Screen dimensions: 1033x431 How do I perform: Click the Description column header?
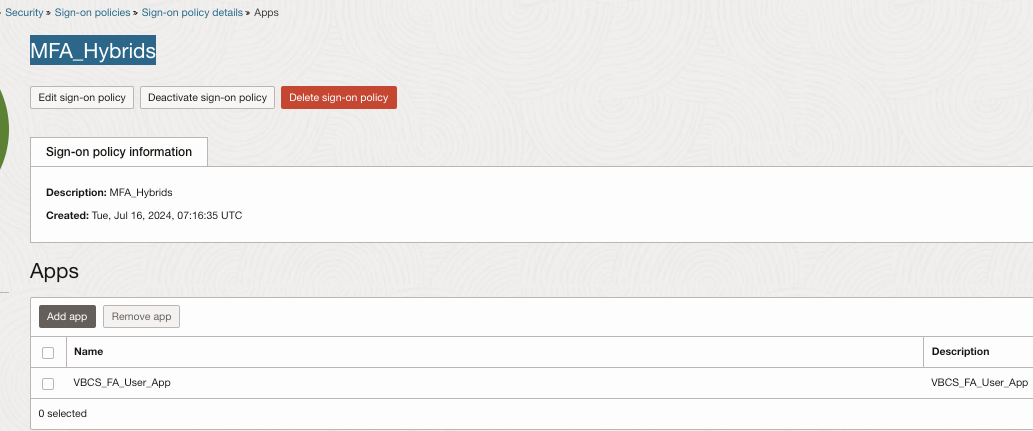point(960,352)
